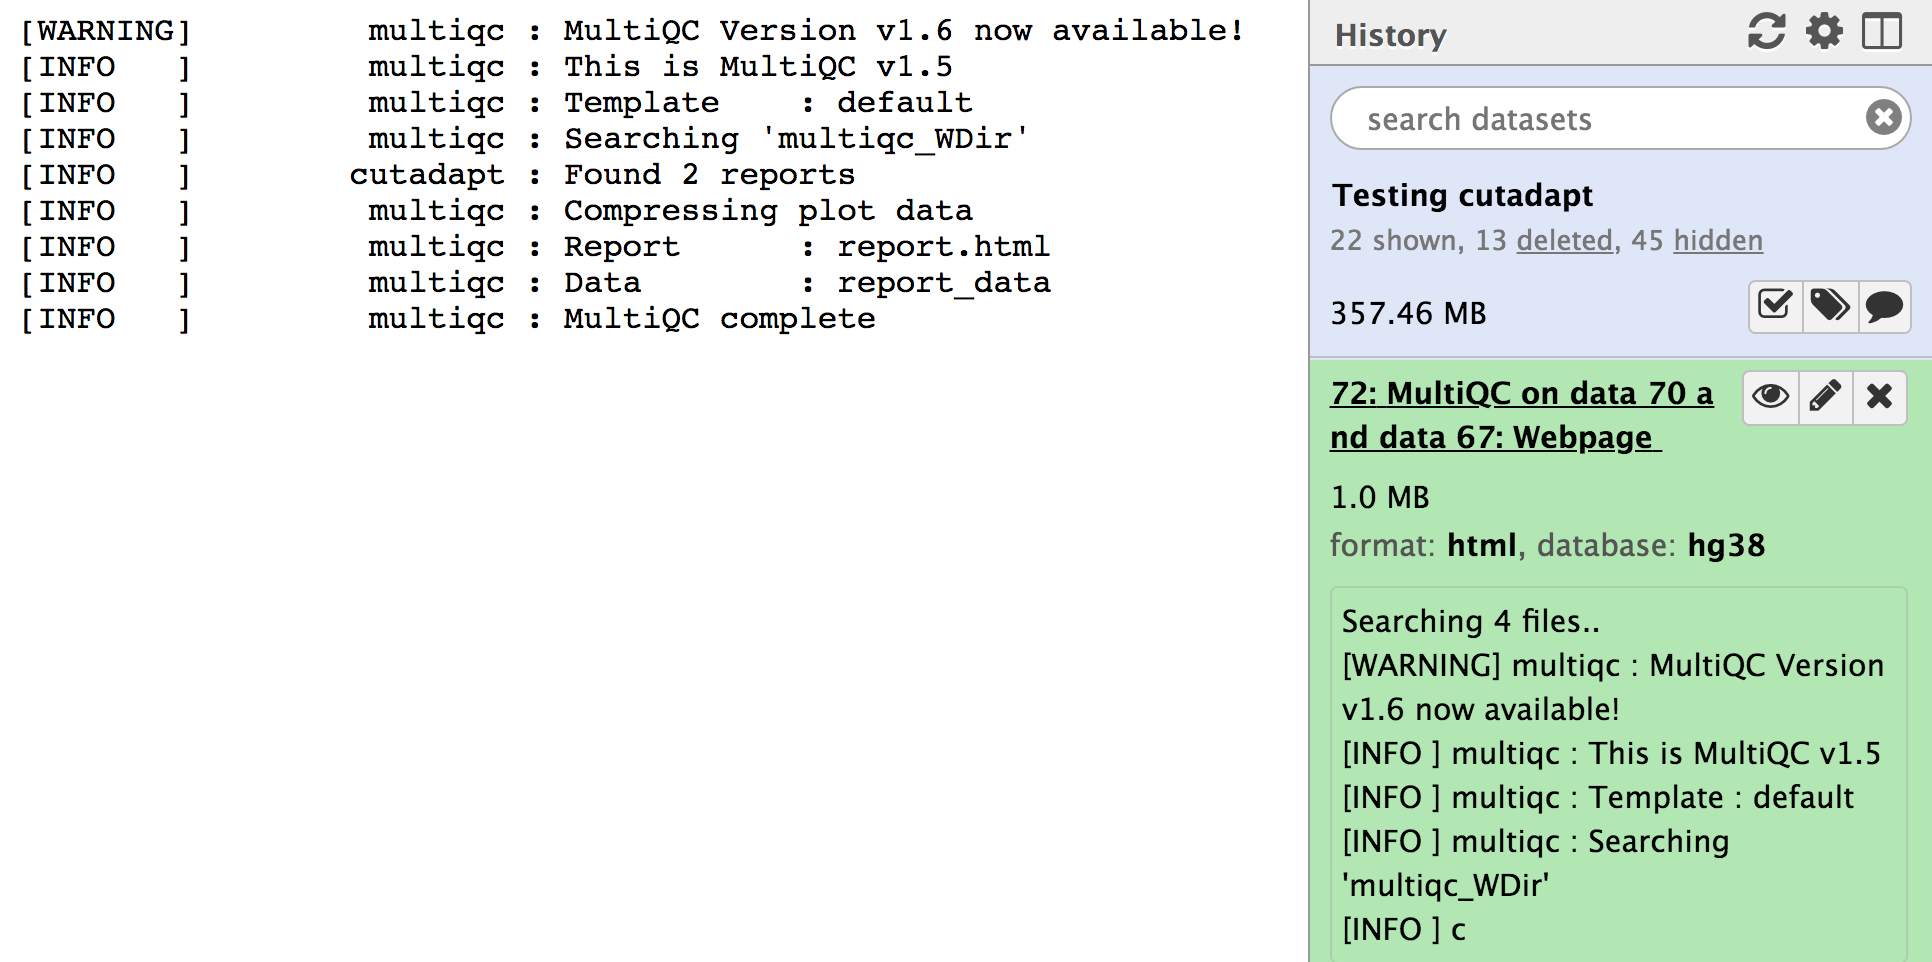Image resolution: width=1932 pixels, height=962 pixels.
Task: Open history options gear menu
Action: [1824, 31]
